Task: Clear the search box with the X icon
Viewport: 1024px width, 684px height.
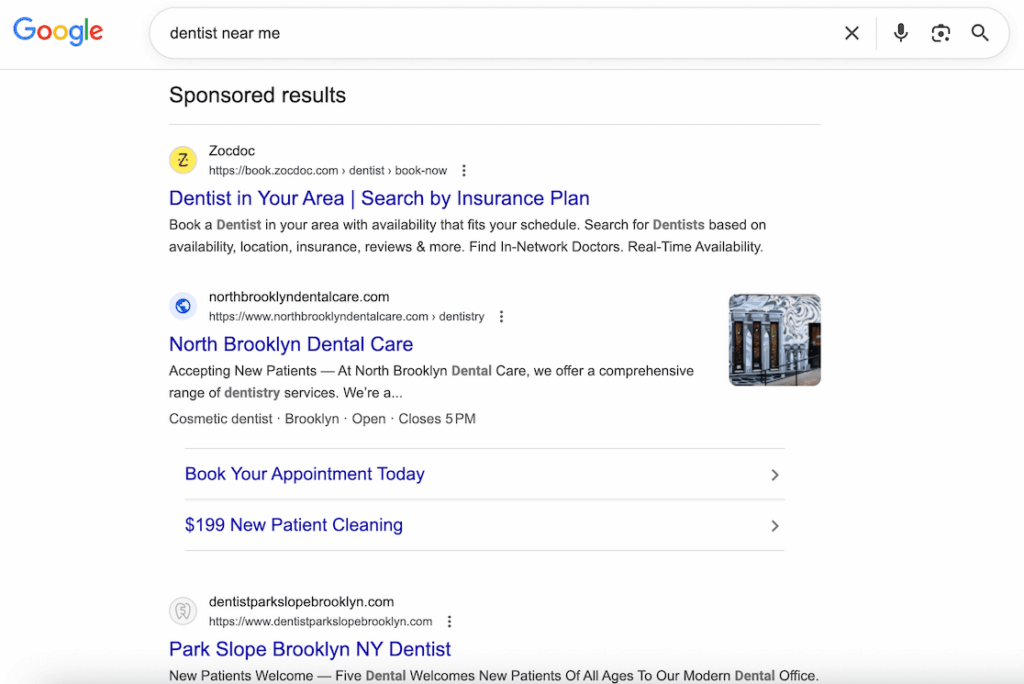Action: click(851, 32)
